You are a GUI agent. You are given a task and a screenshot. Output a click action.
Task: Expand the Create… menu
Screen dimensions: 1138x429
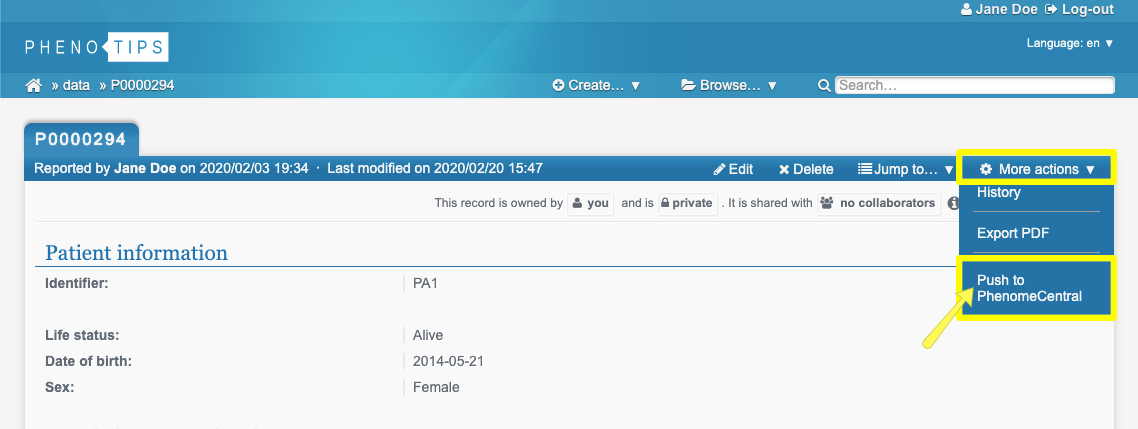[597, 86]
